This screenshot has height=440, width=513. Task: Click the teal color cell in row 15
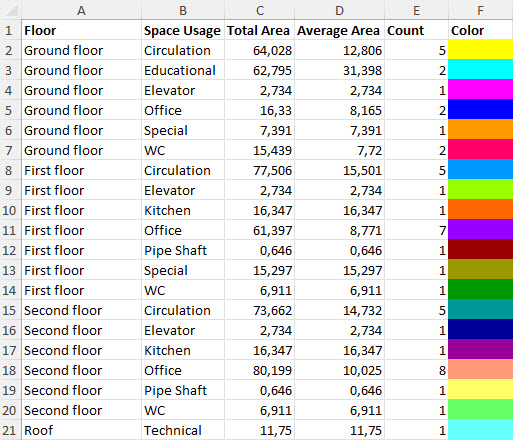tap(480, 310)
